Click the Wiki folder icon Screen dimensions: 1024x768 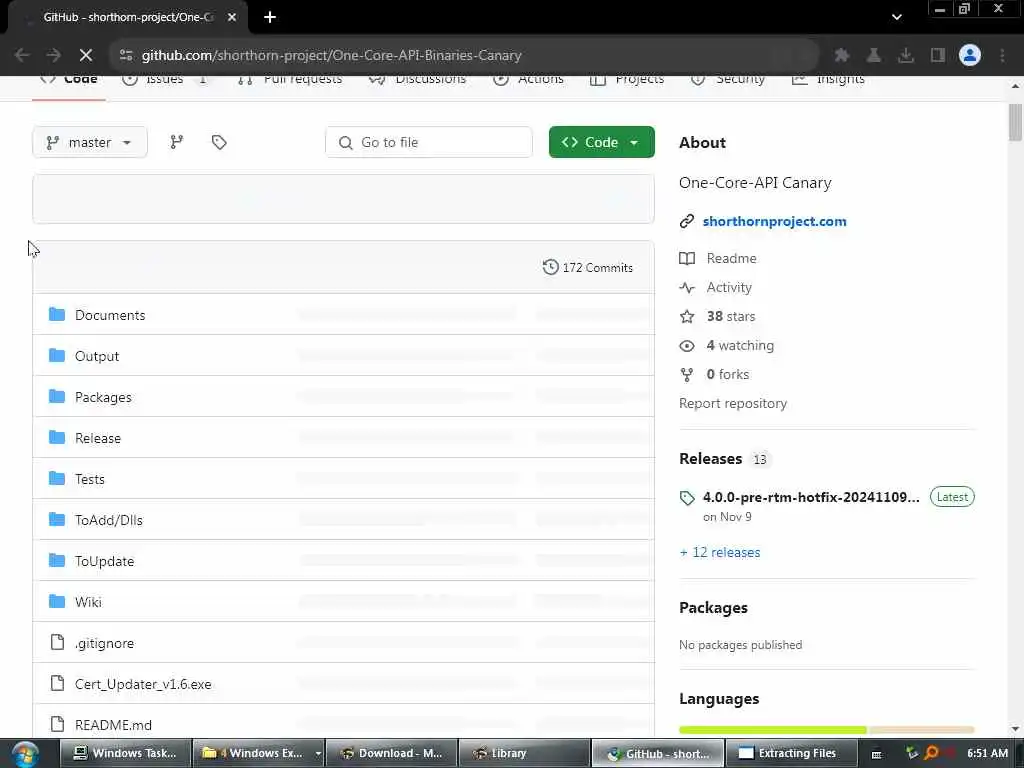57,601
